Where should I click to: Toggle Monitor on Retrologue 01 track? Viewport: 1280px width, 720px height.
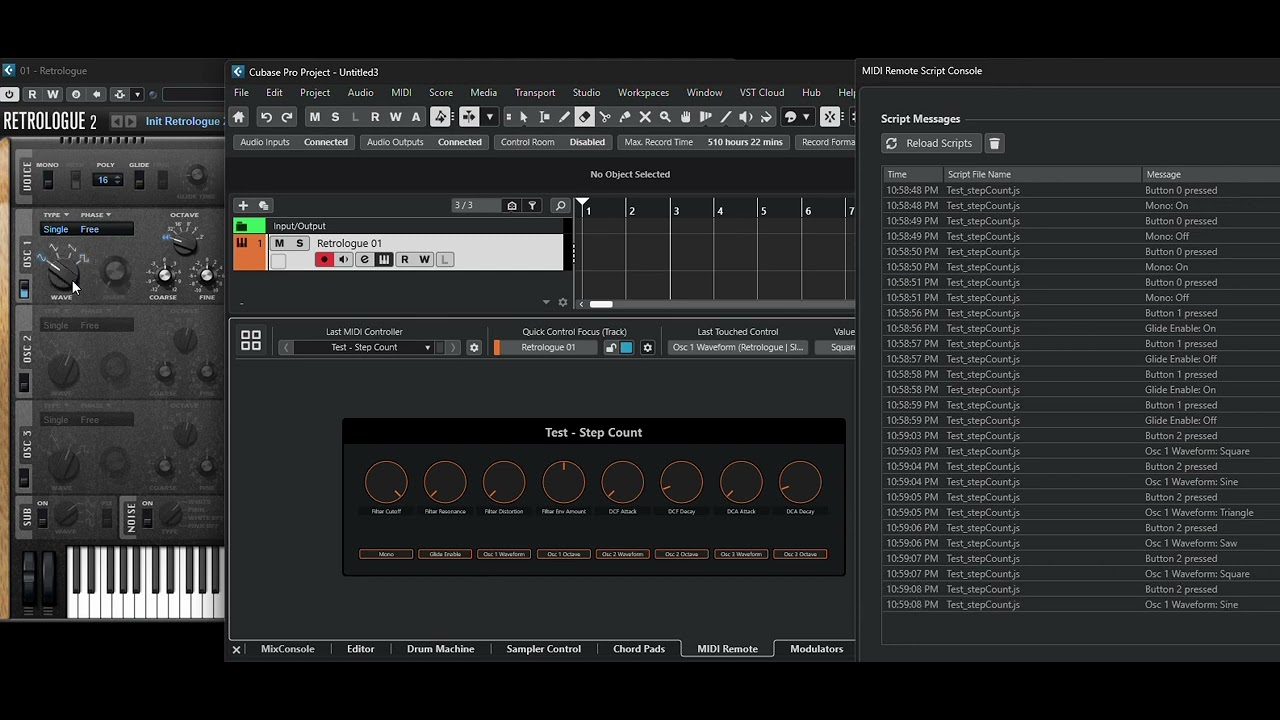pyautogui.click(x=344, y=260)
